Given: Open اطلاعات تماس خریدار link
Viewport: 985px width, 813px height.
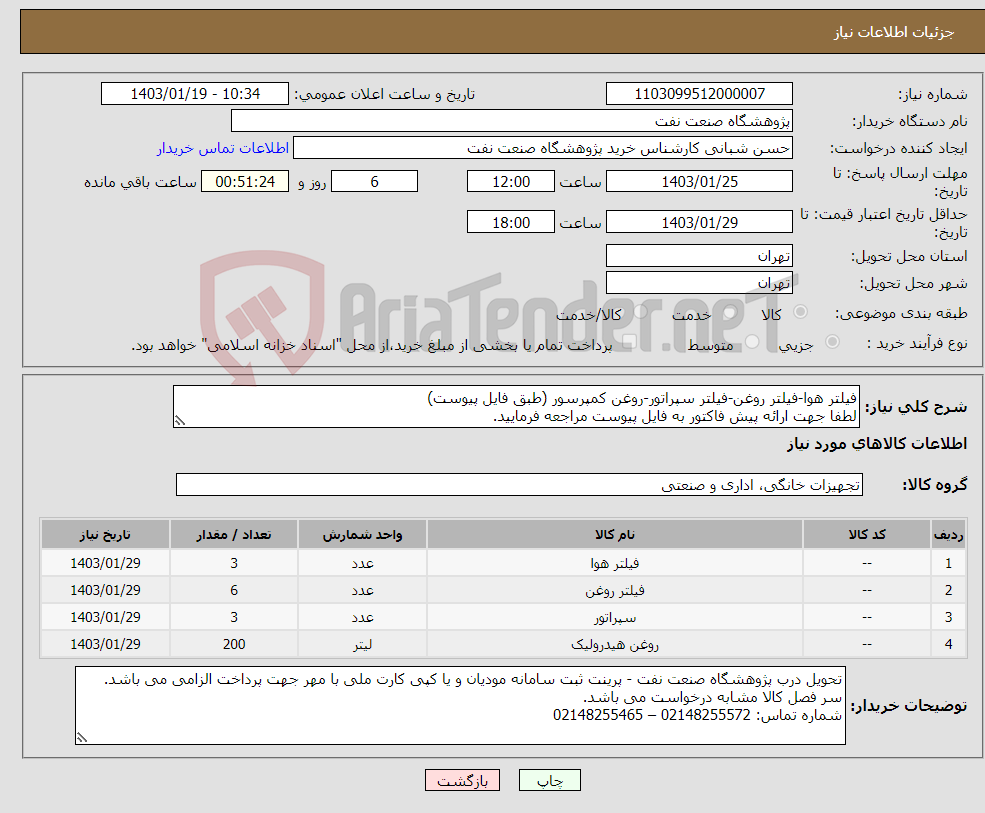Looking at the screenshot, I should [x=222, y=148].
